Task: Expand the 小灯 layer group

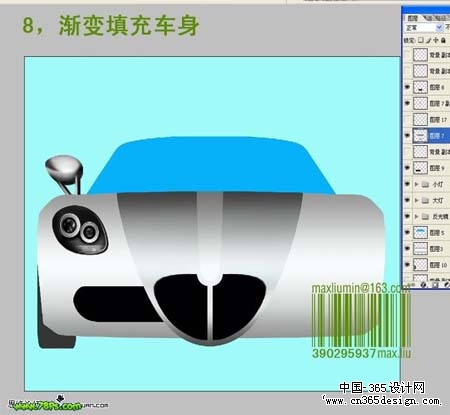Action: click(x=416, y=184)
